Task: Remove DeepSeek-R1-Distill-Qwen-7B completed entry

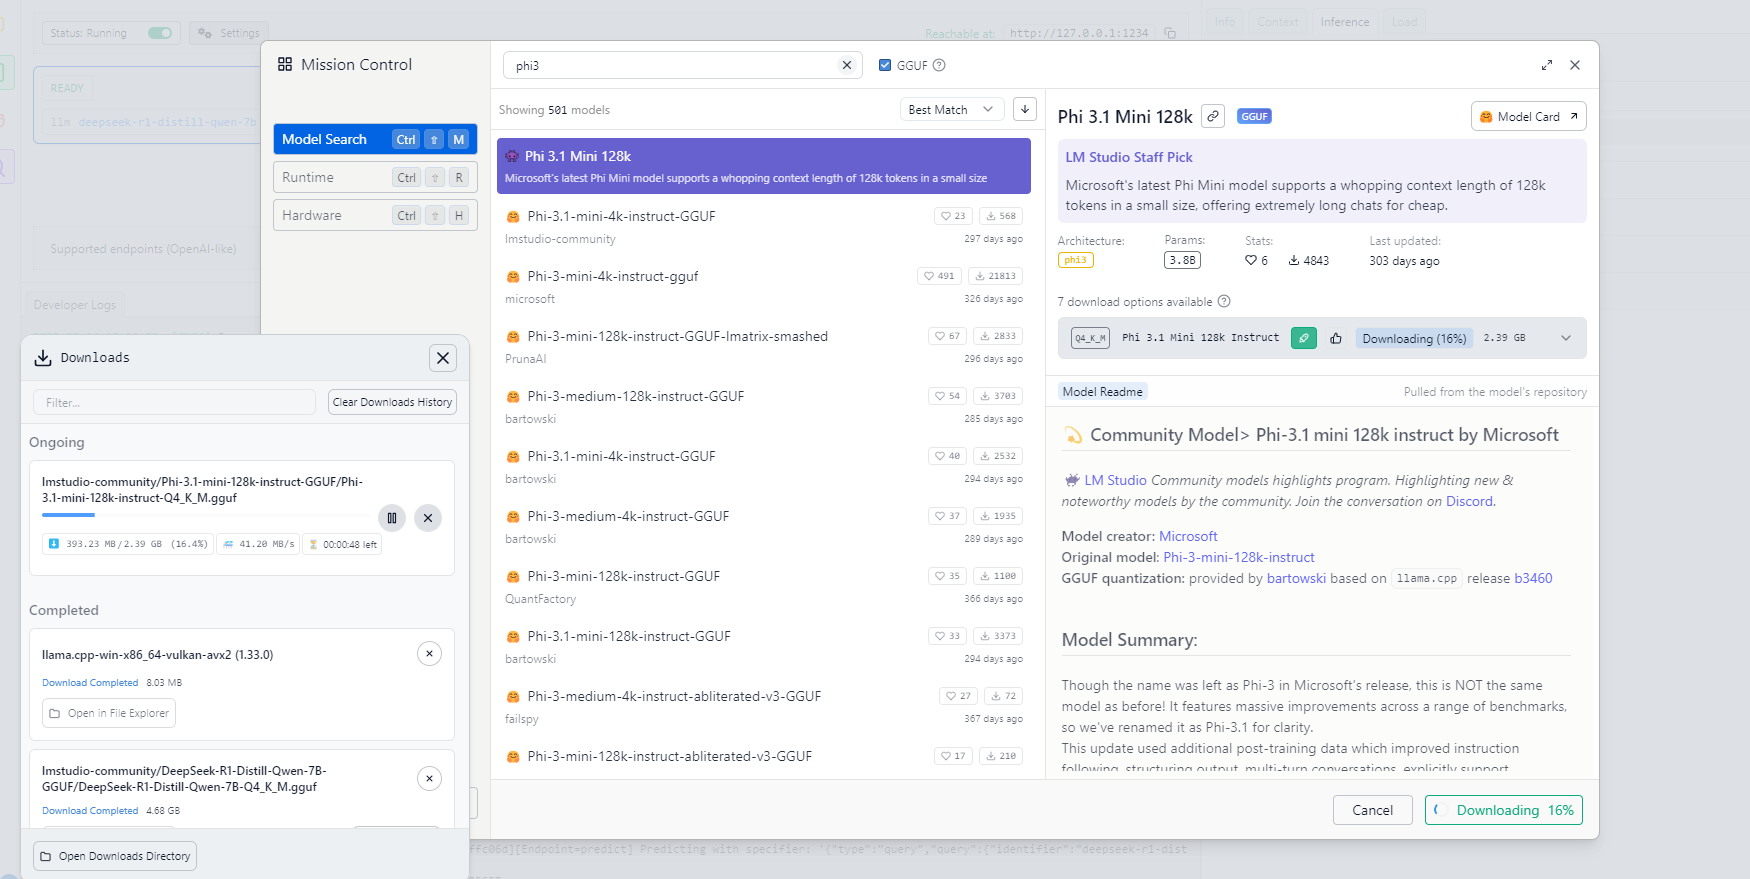Action: (429, 778)
